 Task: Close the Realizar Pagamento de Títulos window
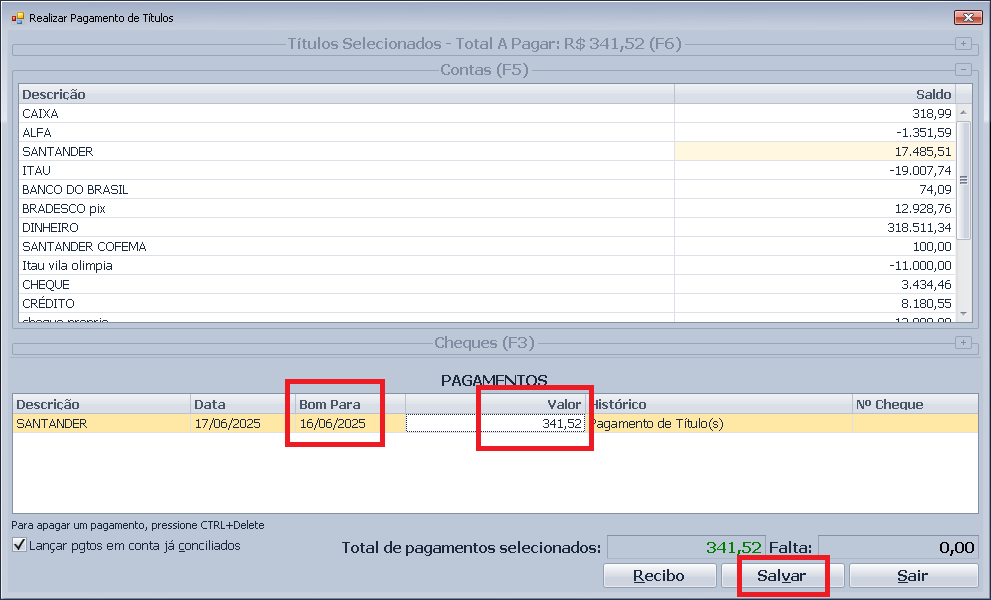coord(966,18)
